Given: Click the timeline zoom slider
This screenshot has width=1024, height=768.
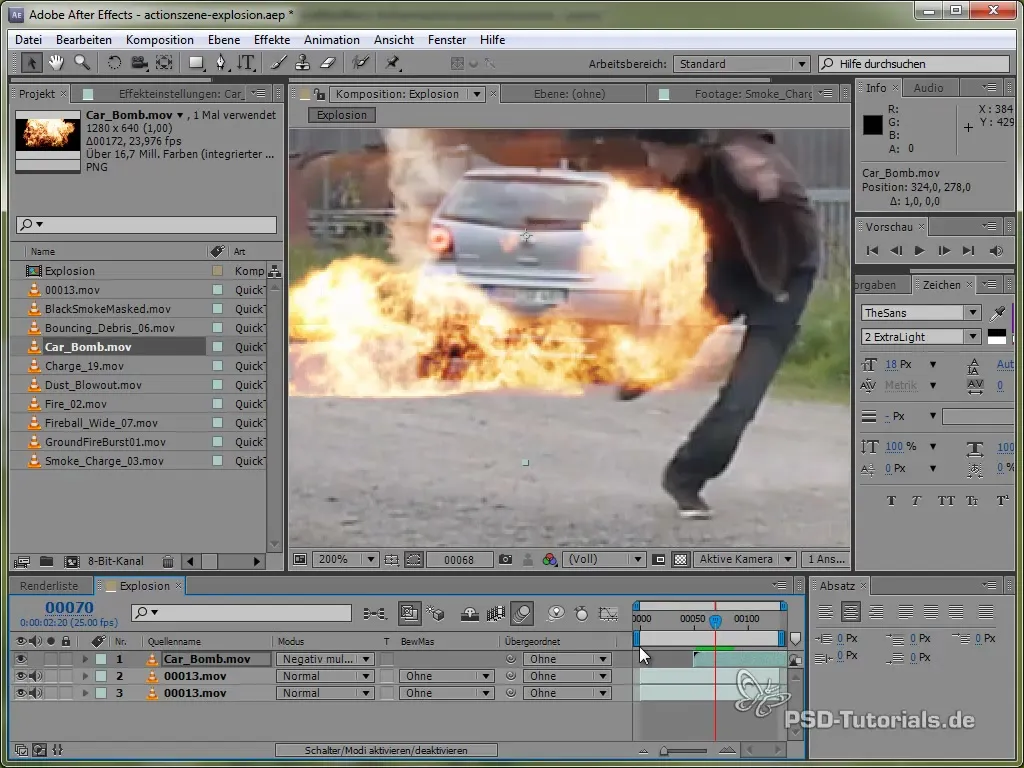Looking at the screenshot, I should tap(683, 751).
